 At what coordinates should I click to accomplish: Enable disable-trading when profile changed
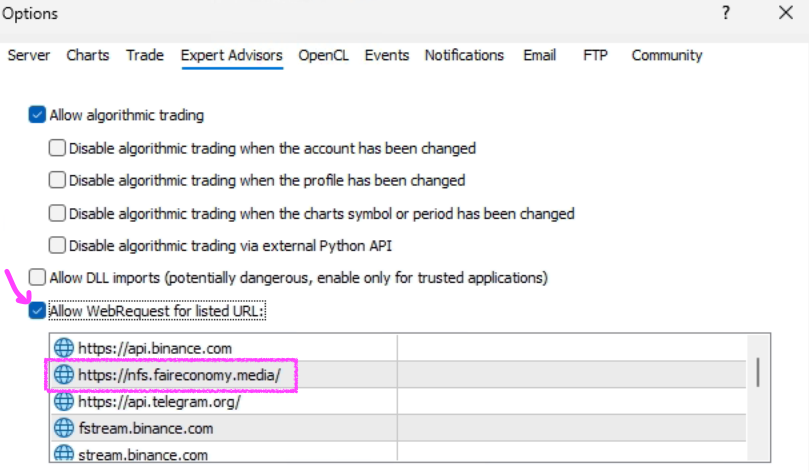[57, 181]
